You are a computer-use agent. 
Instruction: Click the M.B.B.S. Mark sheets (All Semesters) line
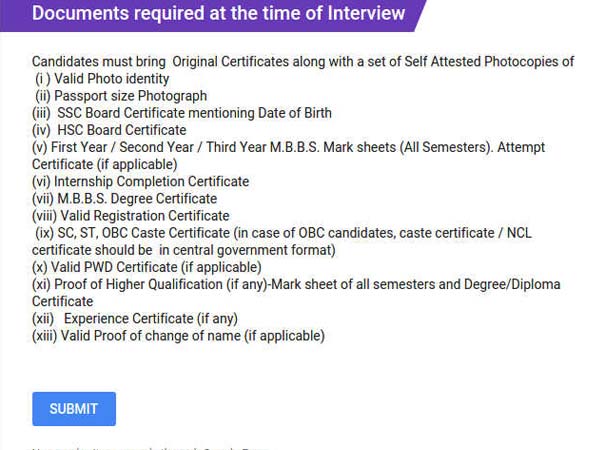[289, 147]
